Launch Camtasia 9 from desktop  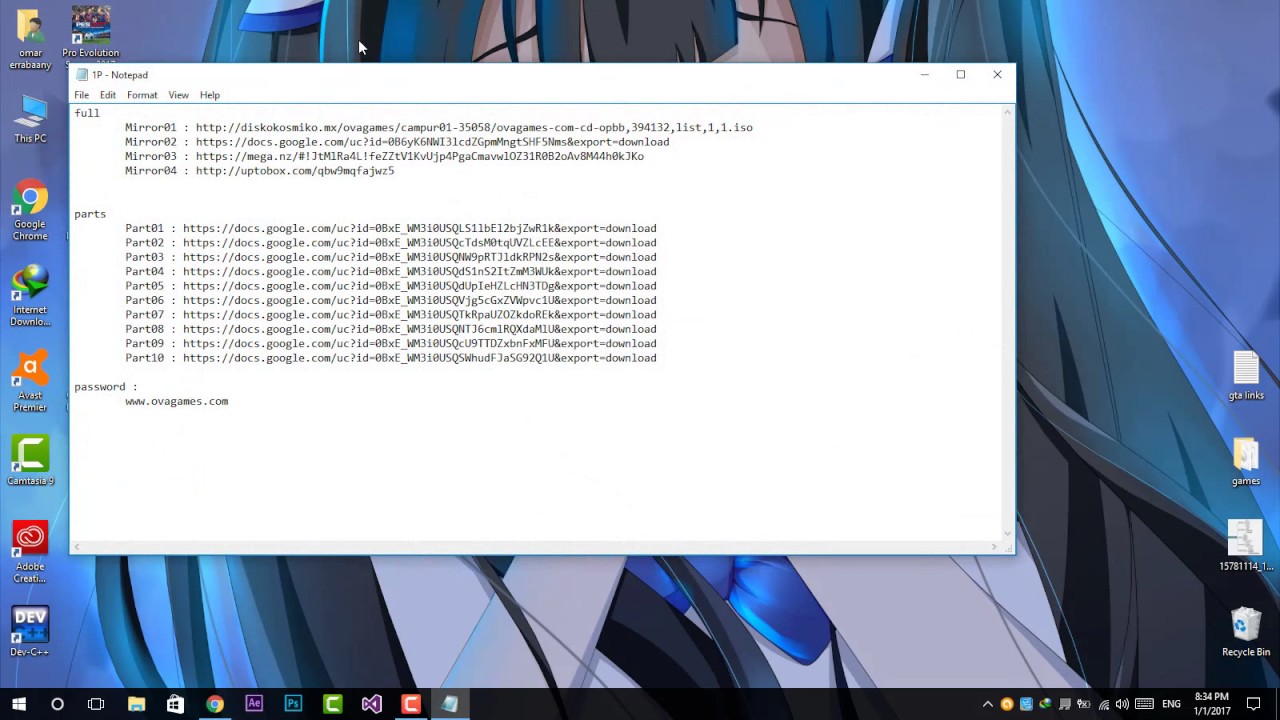tap(30, 462)
